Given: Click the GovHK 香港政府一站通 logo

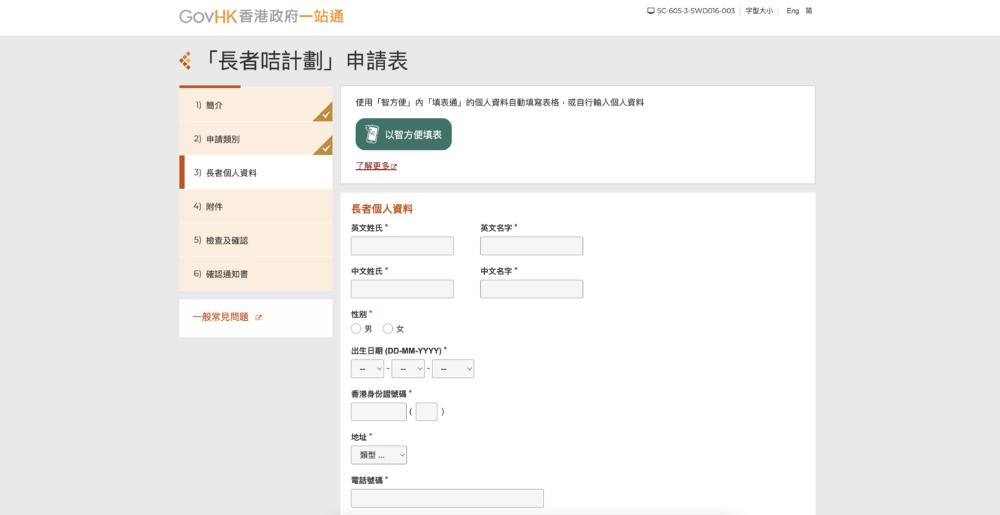Looking at the screenshot, I should tap(261, 17).
